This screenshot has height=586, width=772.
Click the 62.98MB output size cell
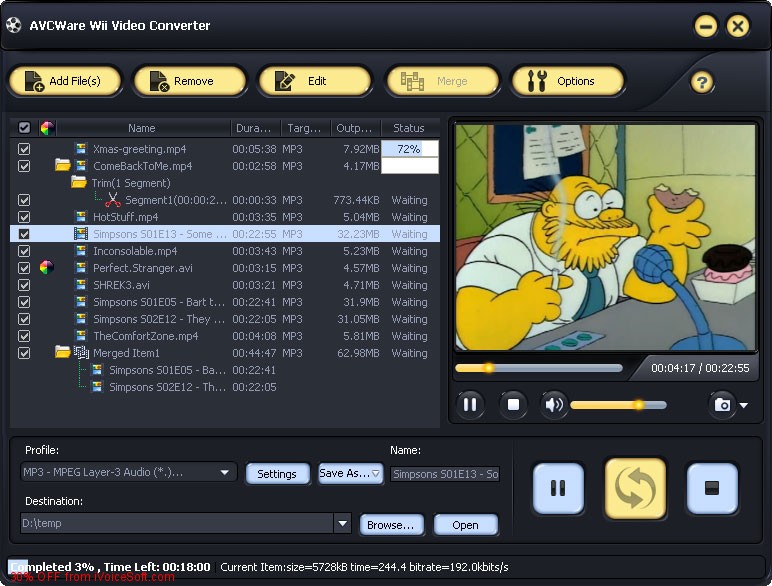[358, 353]
